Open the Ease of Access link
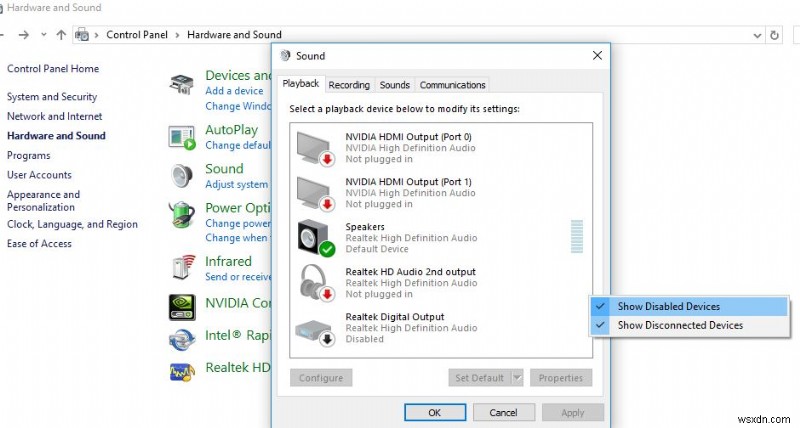This screenshot has width=800, height=428. click(39, 244)
